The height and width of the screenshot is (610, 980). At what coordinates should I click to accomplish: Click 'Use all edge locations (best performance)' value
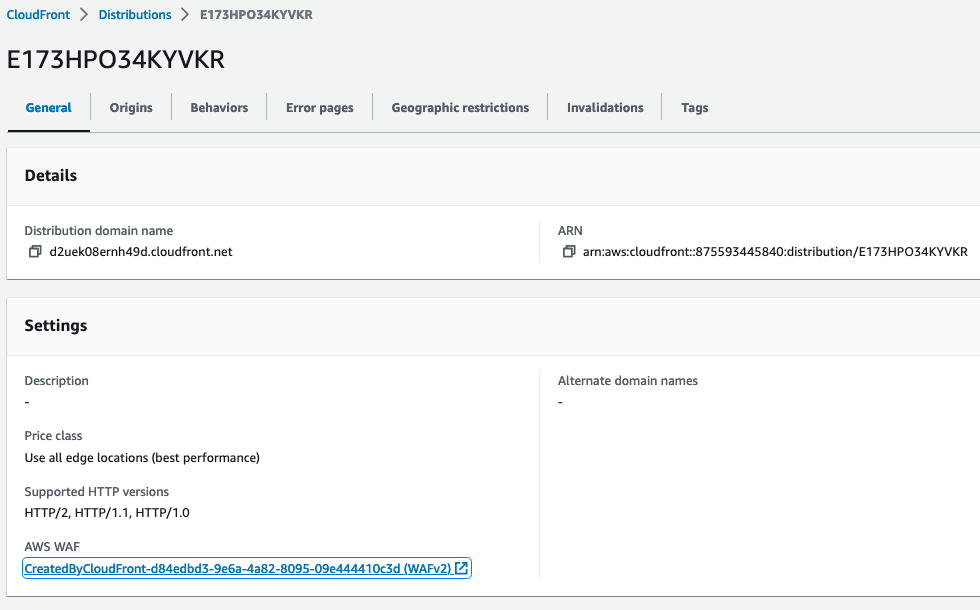click(142, 458)
